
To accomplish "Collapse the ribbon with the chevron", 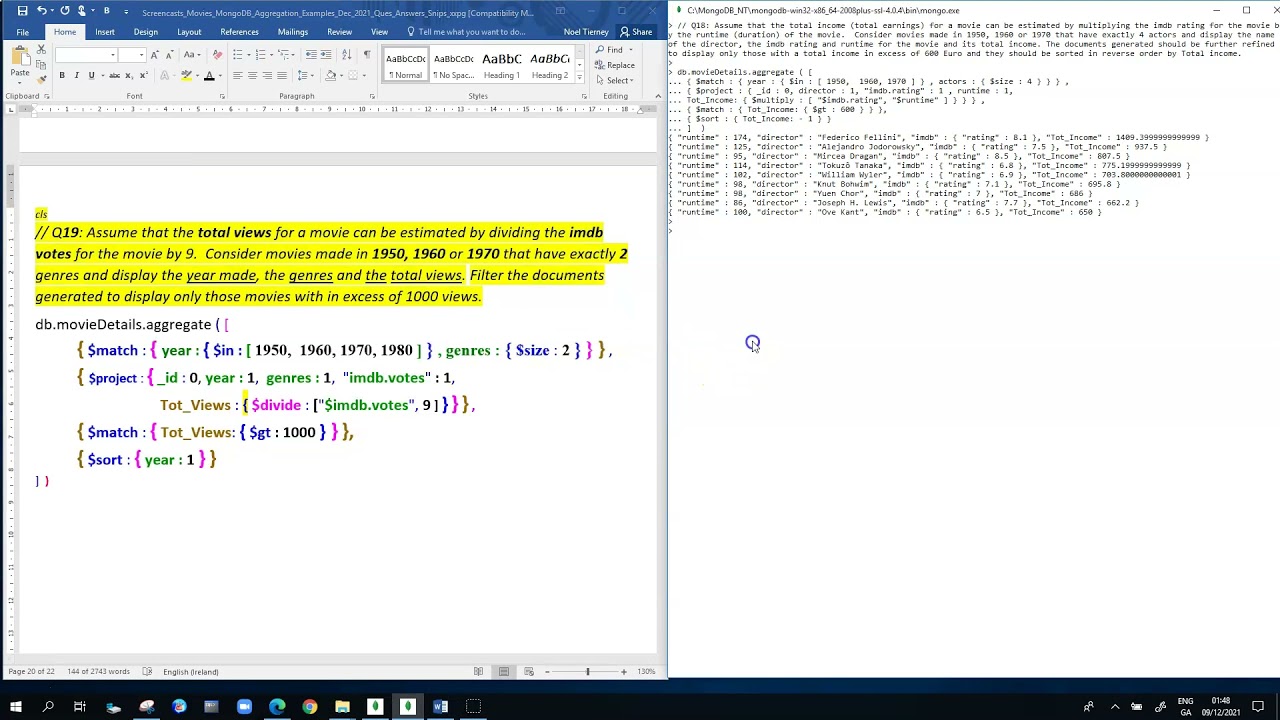I will (658, 96).
